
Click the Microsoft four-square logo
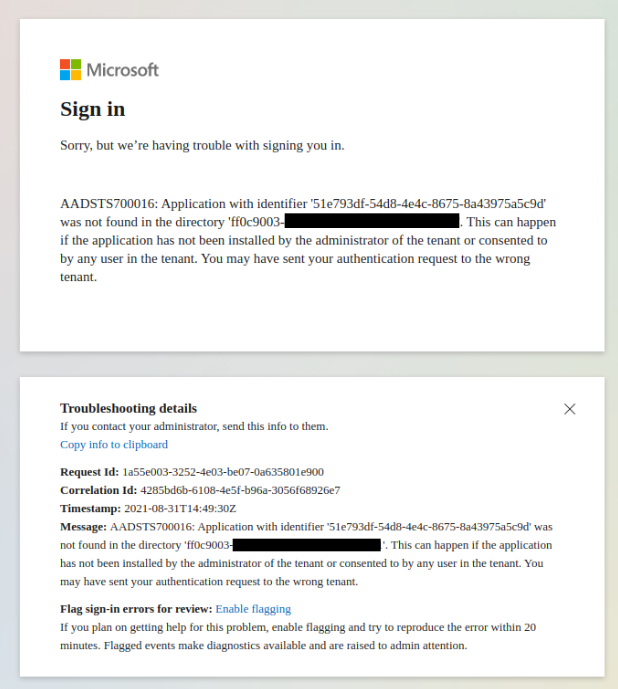(70, 70)
